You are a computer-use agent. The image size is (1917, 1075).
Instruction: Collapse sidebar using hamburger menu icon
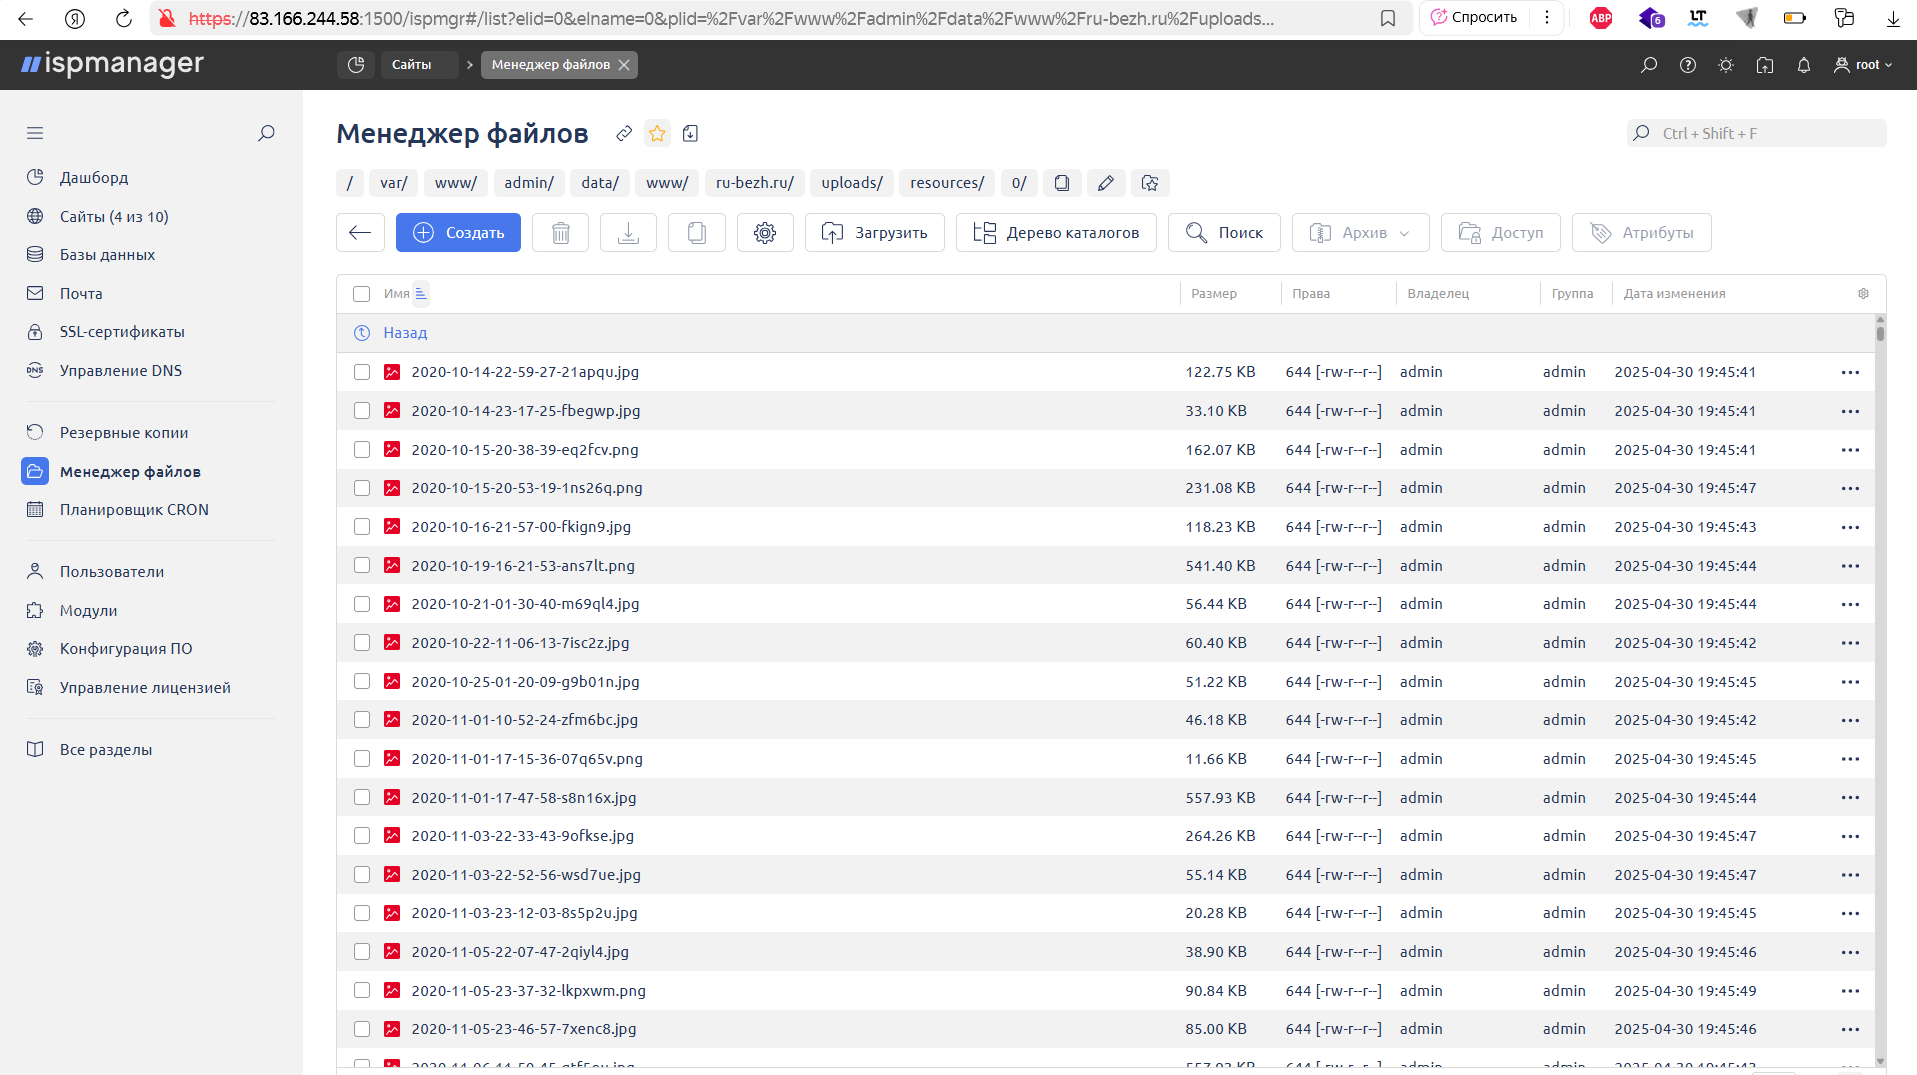tap(35, 133)
